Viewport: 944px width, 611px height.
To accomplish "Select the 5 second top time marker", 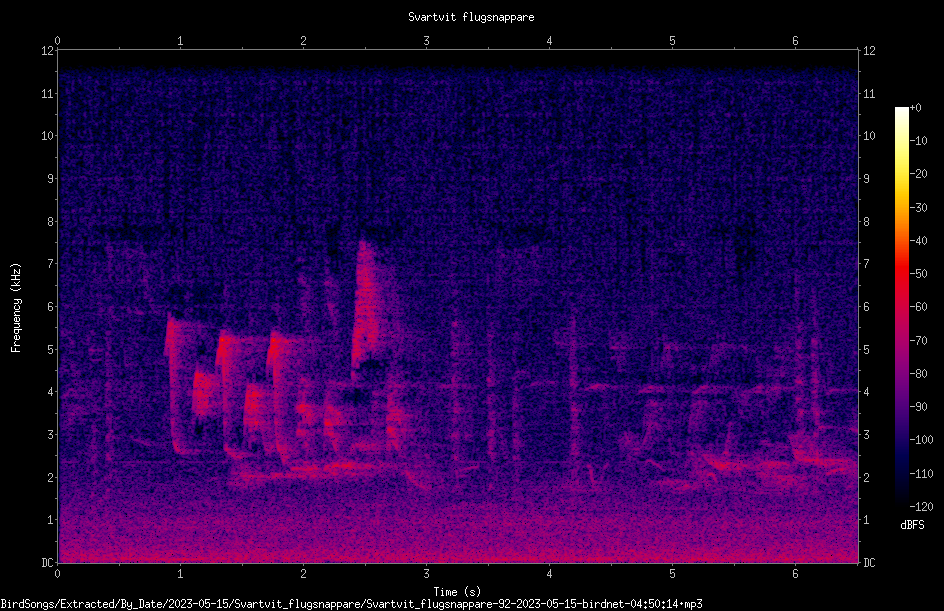I will click(x=672, y=41).
